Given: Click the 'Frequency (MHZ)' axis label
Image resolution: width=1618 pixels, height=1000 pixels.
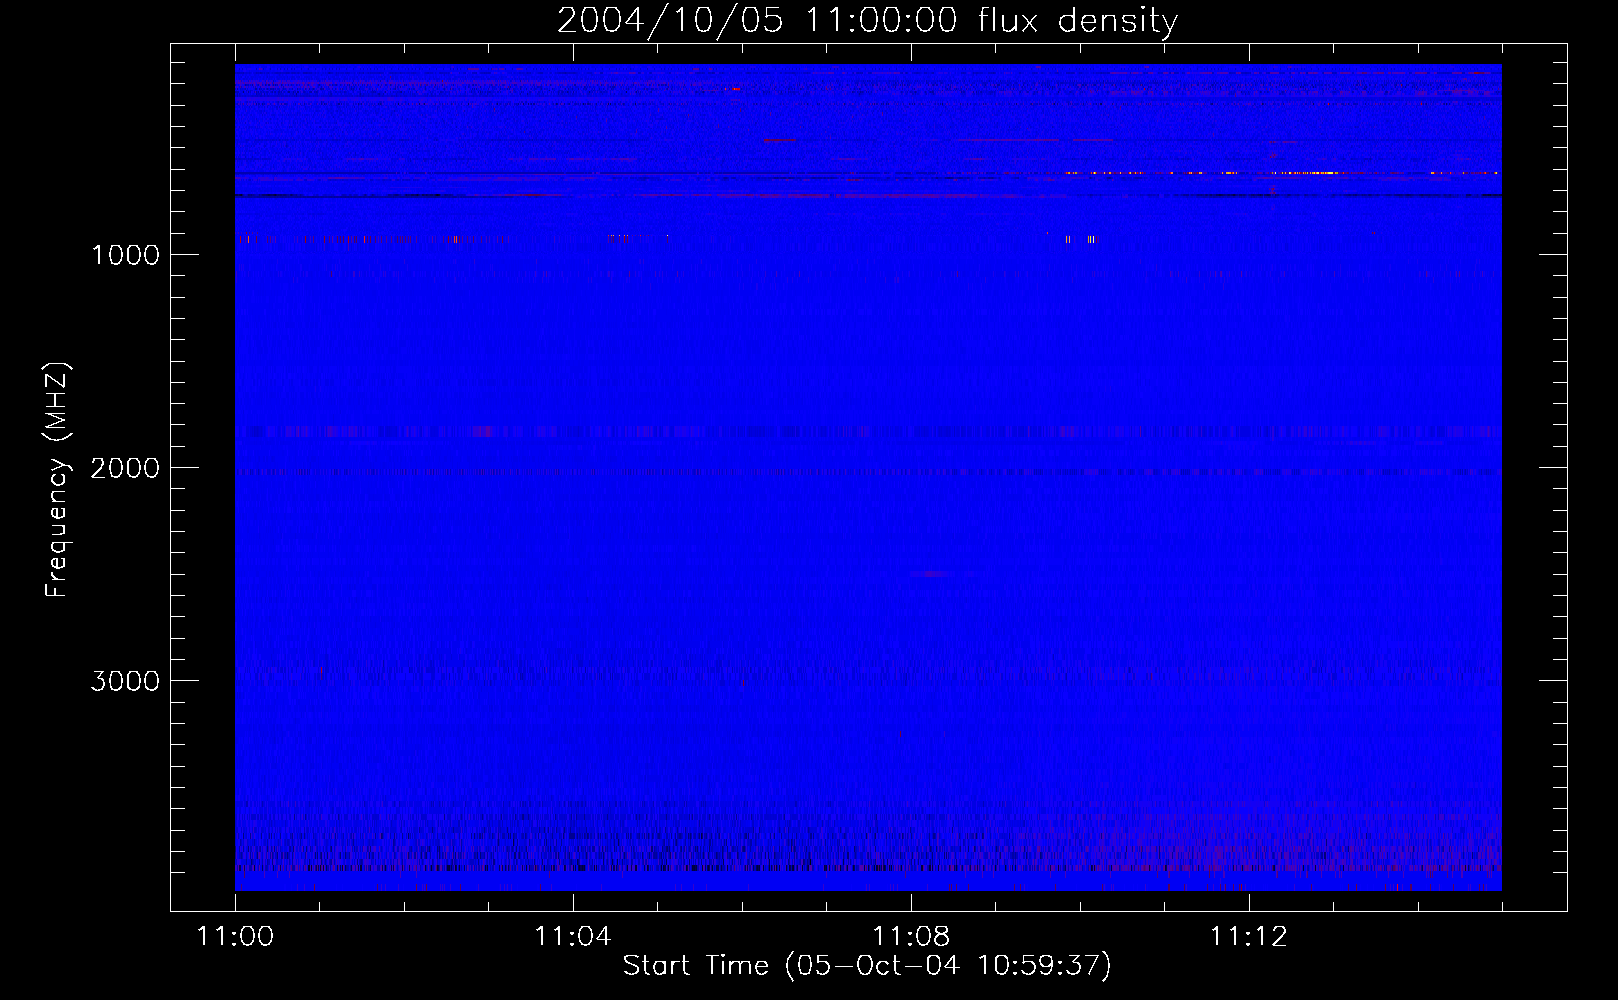Looking at the screenshot, I should click(57, 480).
